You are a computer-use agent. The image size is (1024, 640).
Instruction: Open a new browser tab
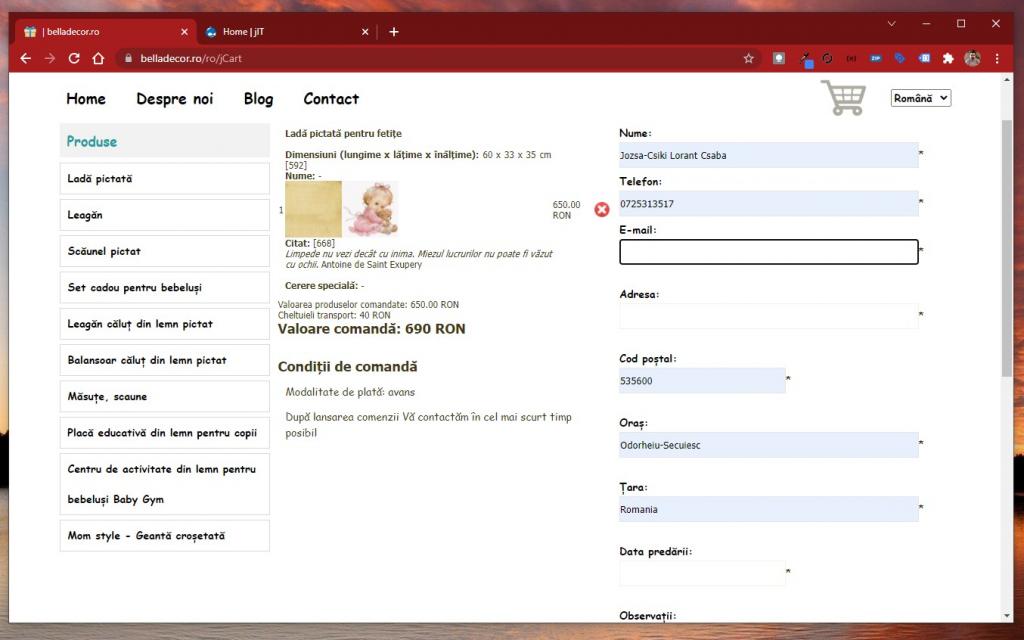394,32
